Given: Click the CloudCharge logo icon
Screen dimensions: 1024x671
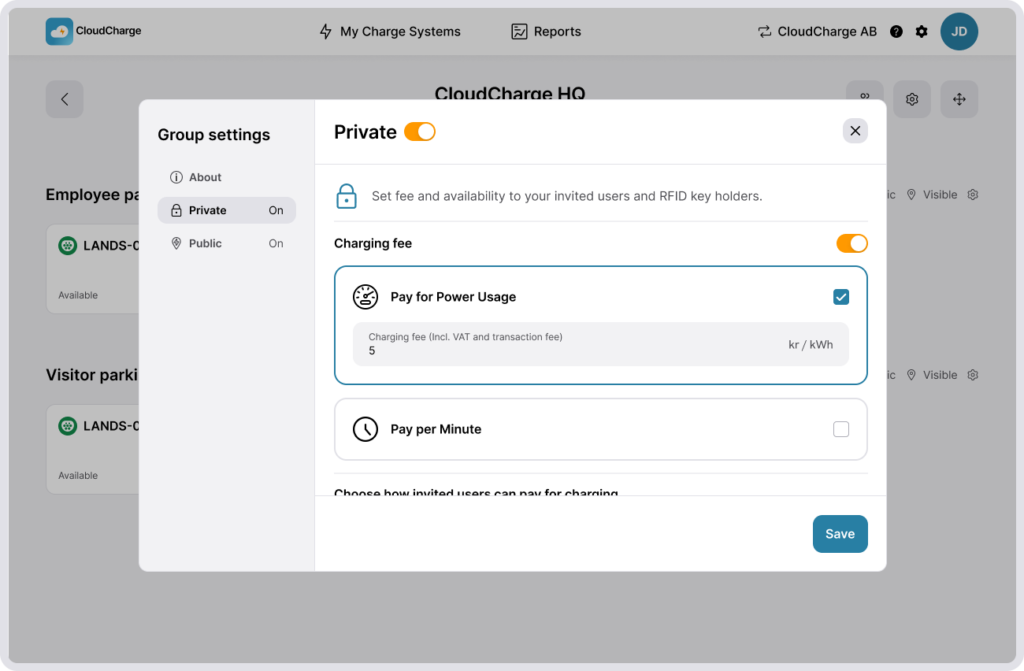Looking at the screenshot, I should click(59, 31).
